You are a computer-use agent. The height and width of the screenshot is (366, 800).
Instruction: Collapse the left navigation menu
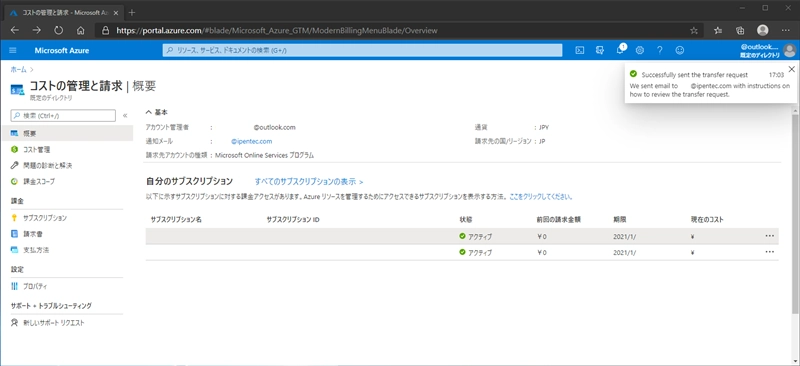click(125, 116)
